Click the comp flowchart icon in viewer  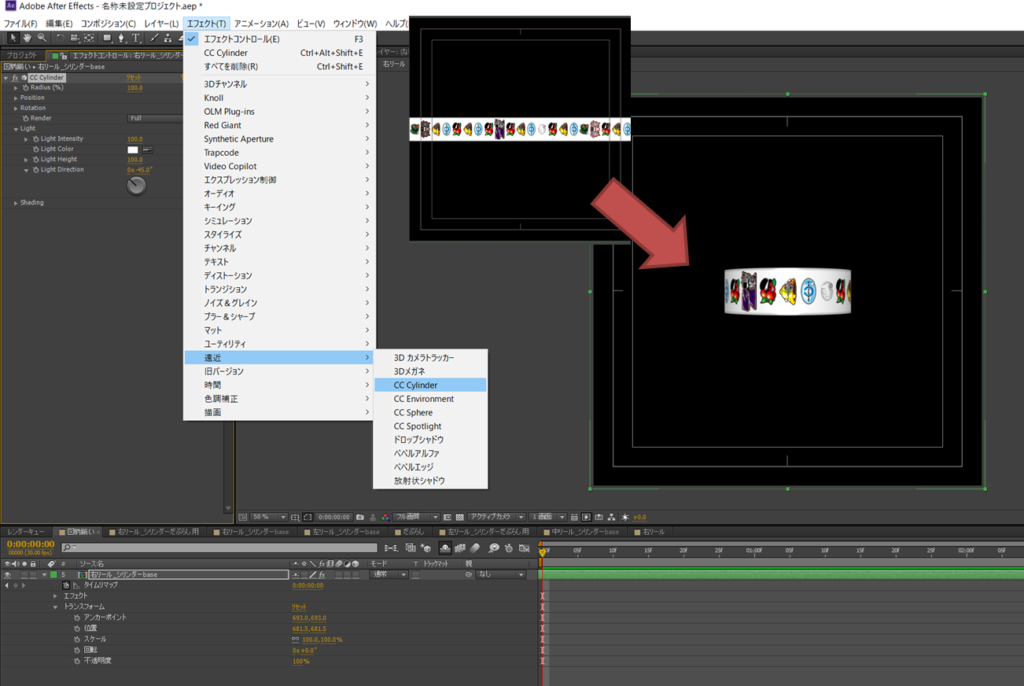click(611, 517)
